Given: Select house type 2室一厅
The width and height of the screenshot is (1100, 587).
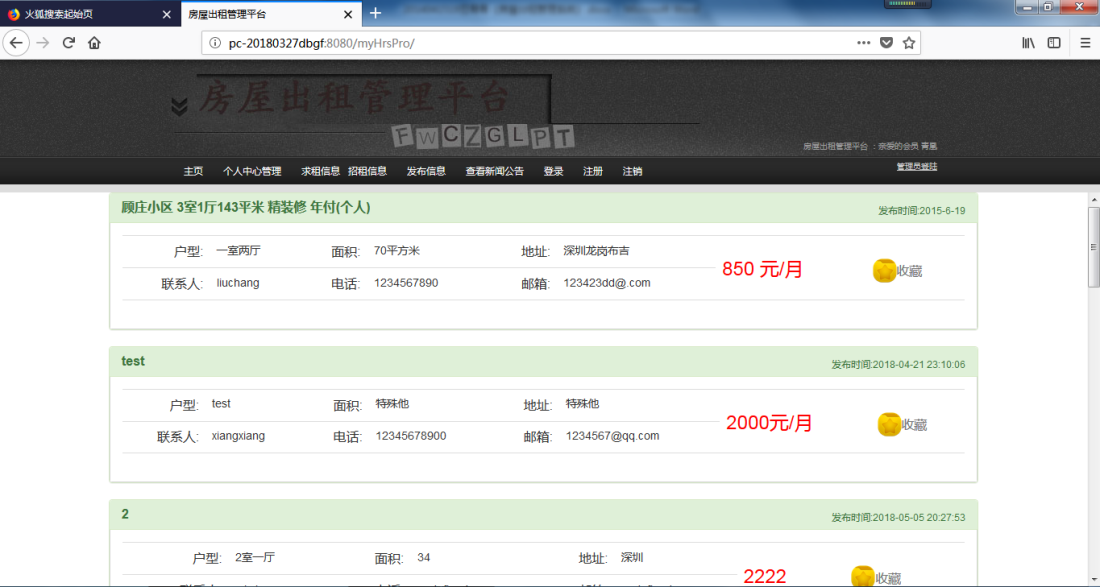Looking at the screenshot, I should [255, 558].
